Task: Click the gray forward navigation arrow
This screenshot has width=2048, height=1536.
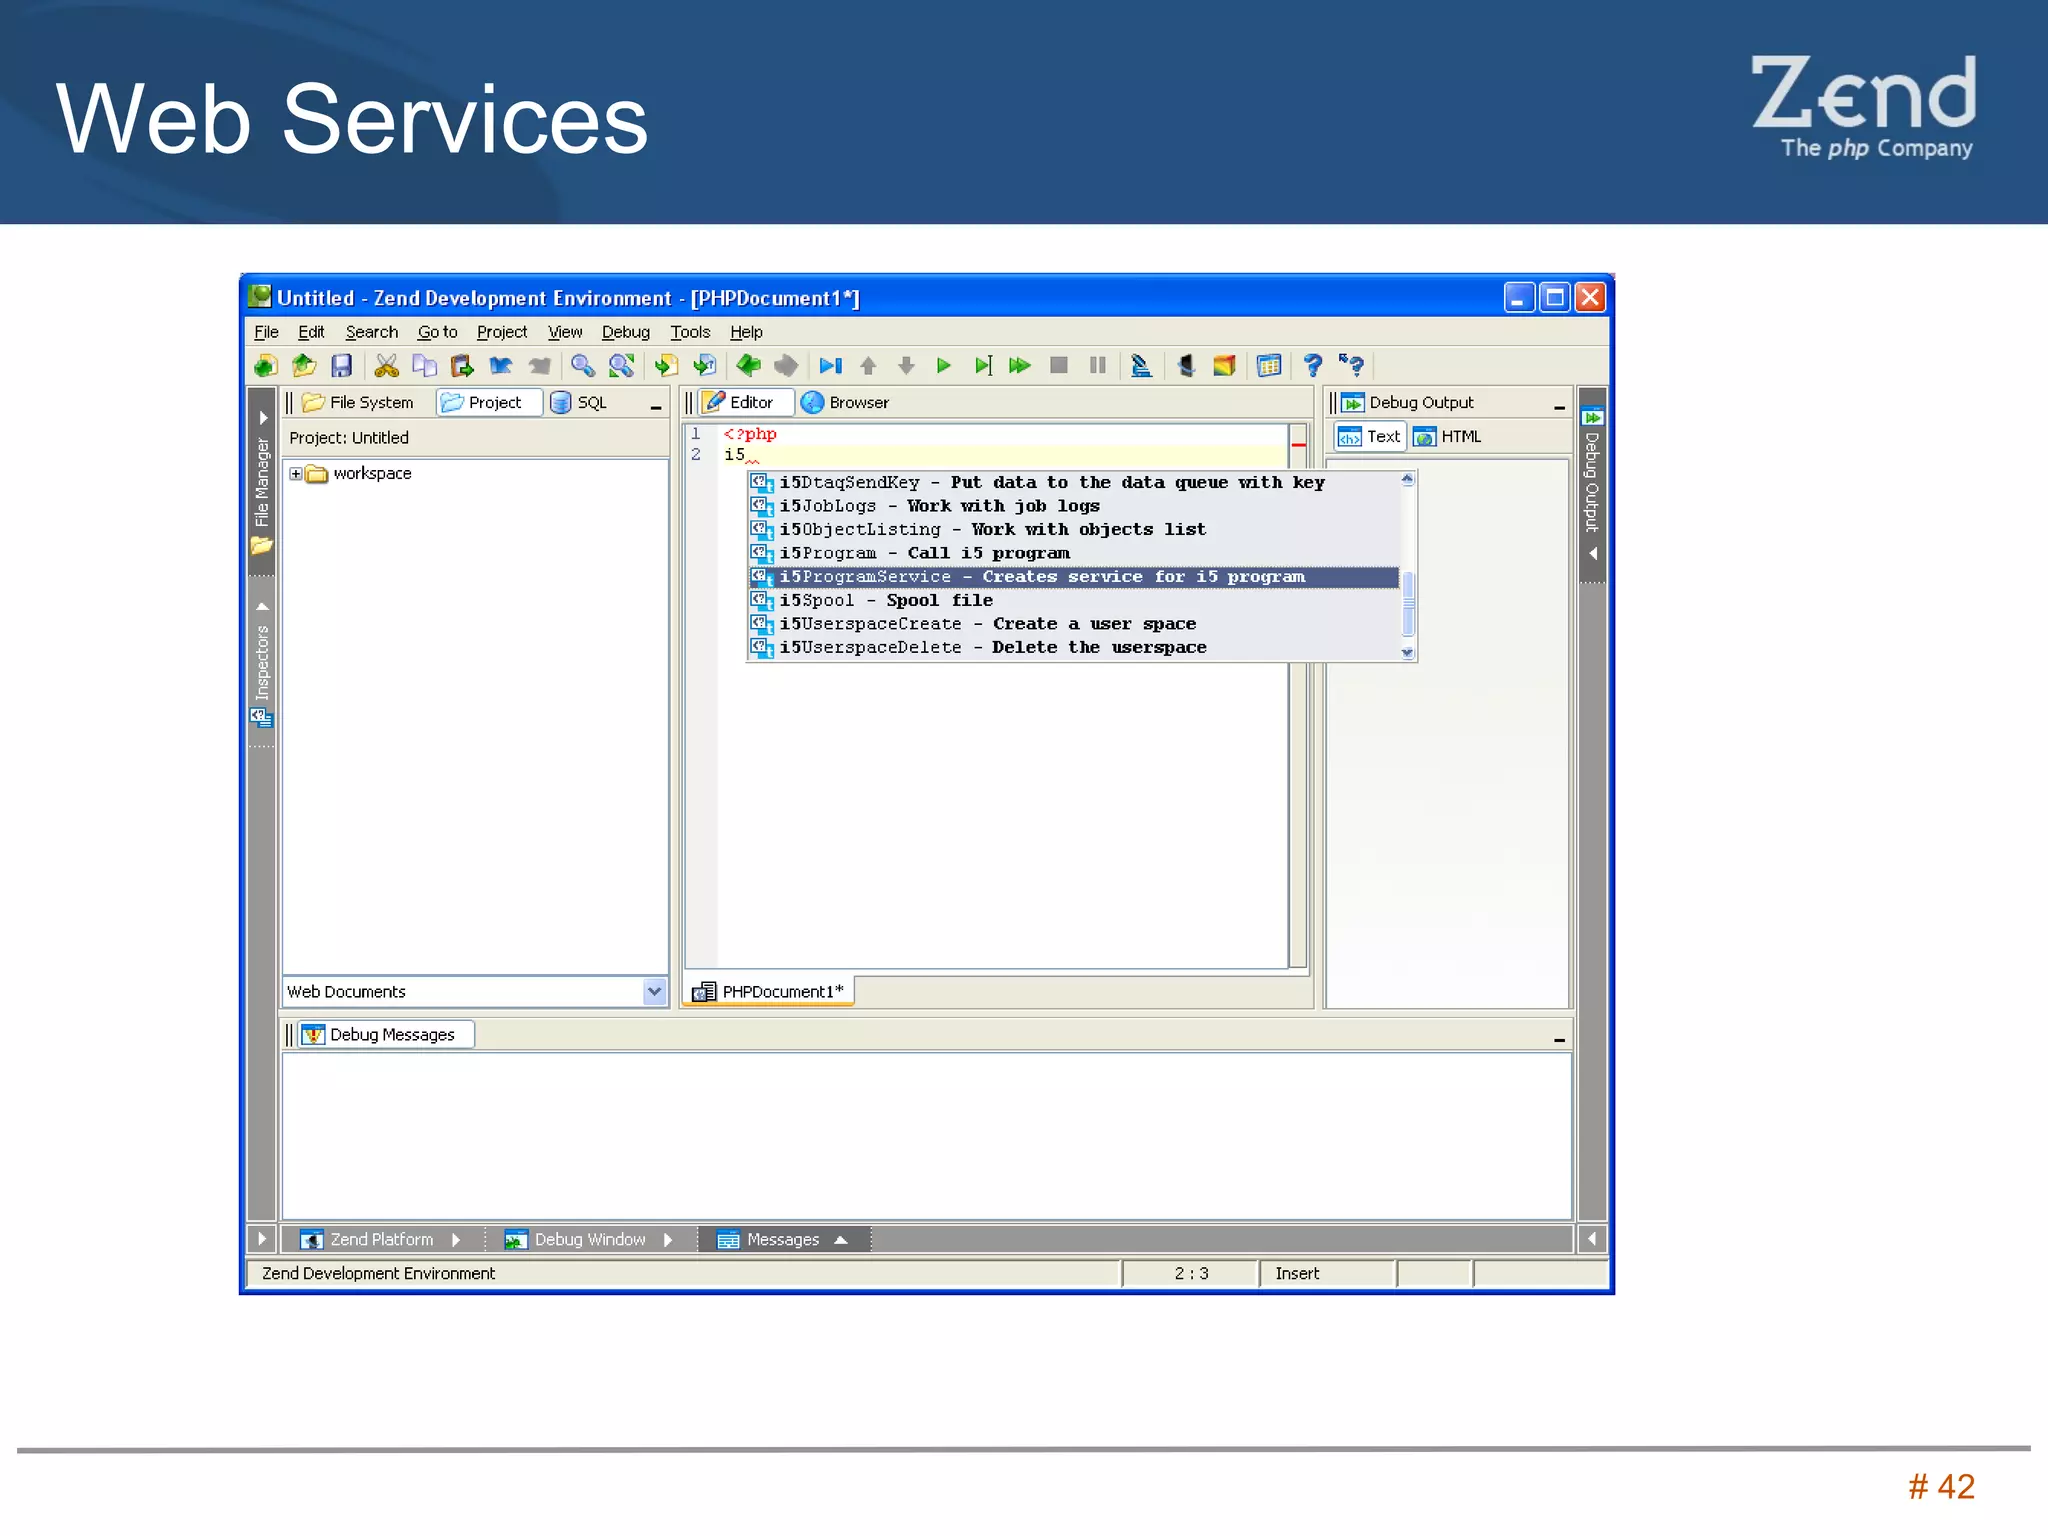Action: click(786, 366)
